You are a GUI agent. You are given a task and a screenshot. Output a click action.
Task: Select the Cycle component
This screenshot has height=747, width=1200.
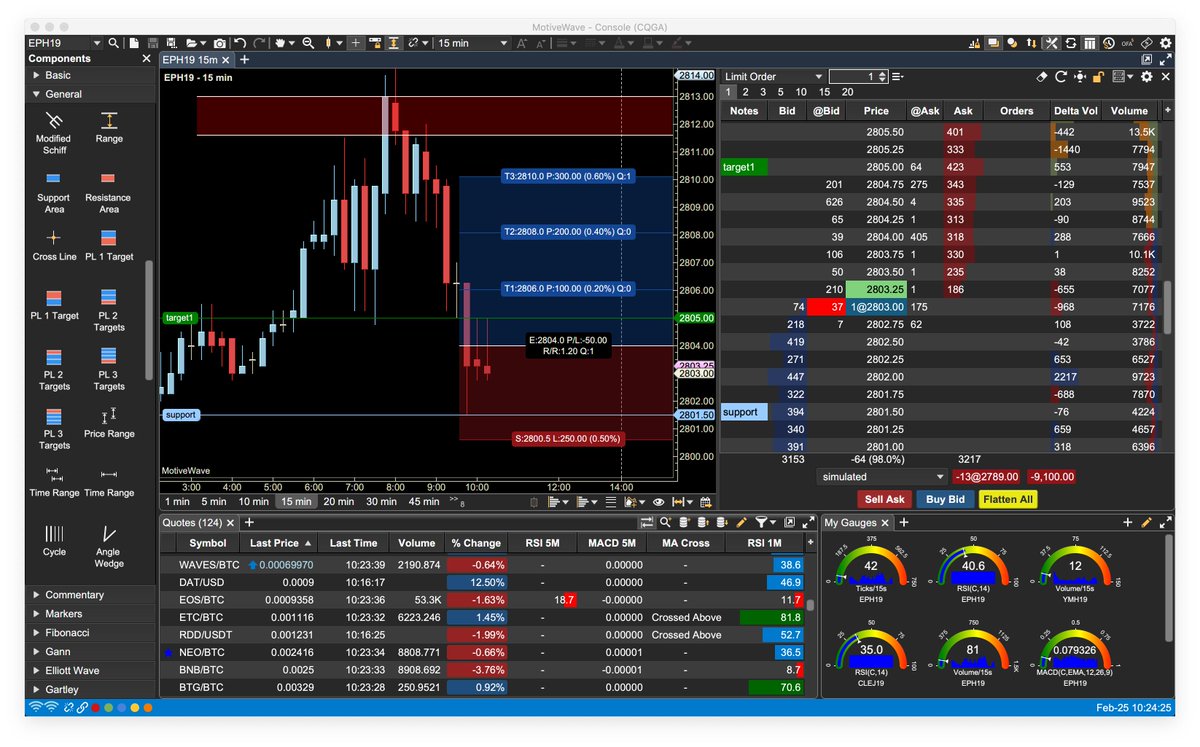point(54,541)
